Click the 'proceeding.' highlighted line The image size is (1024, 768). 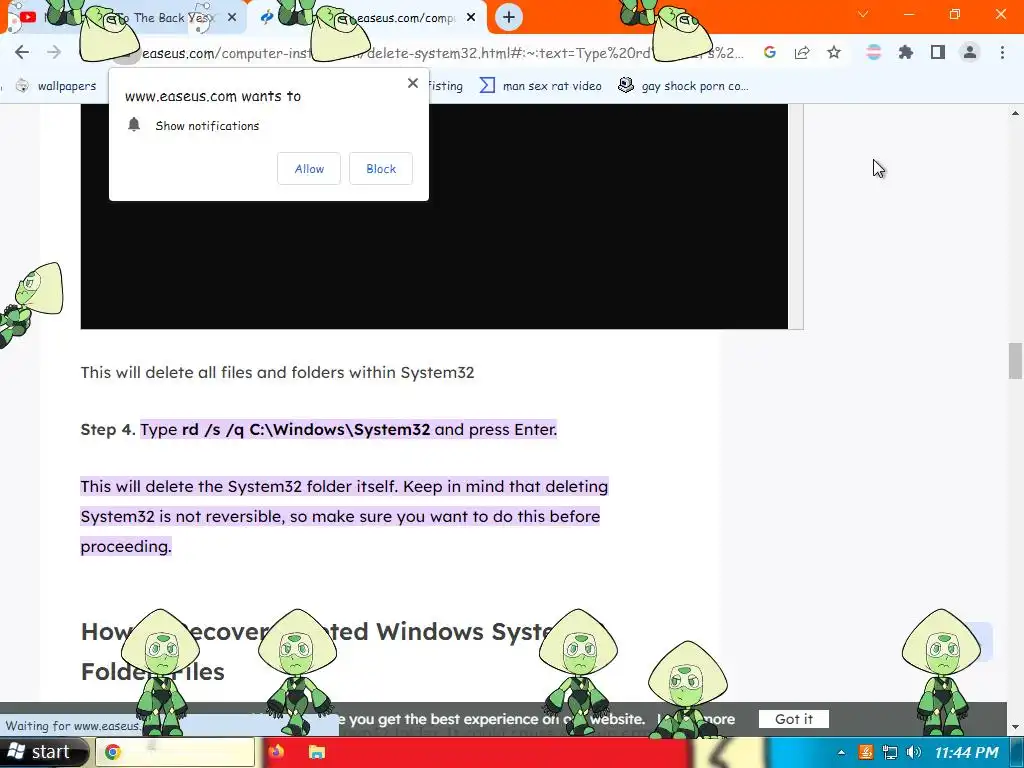126,546
